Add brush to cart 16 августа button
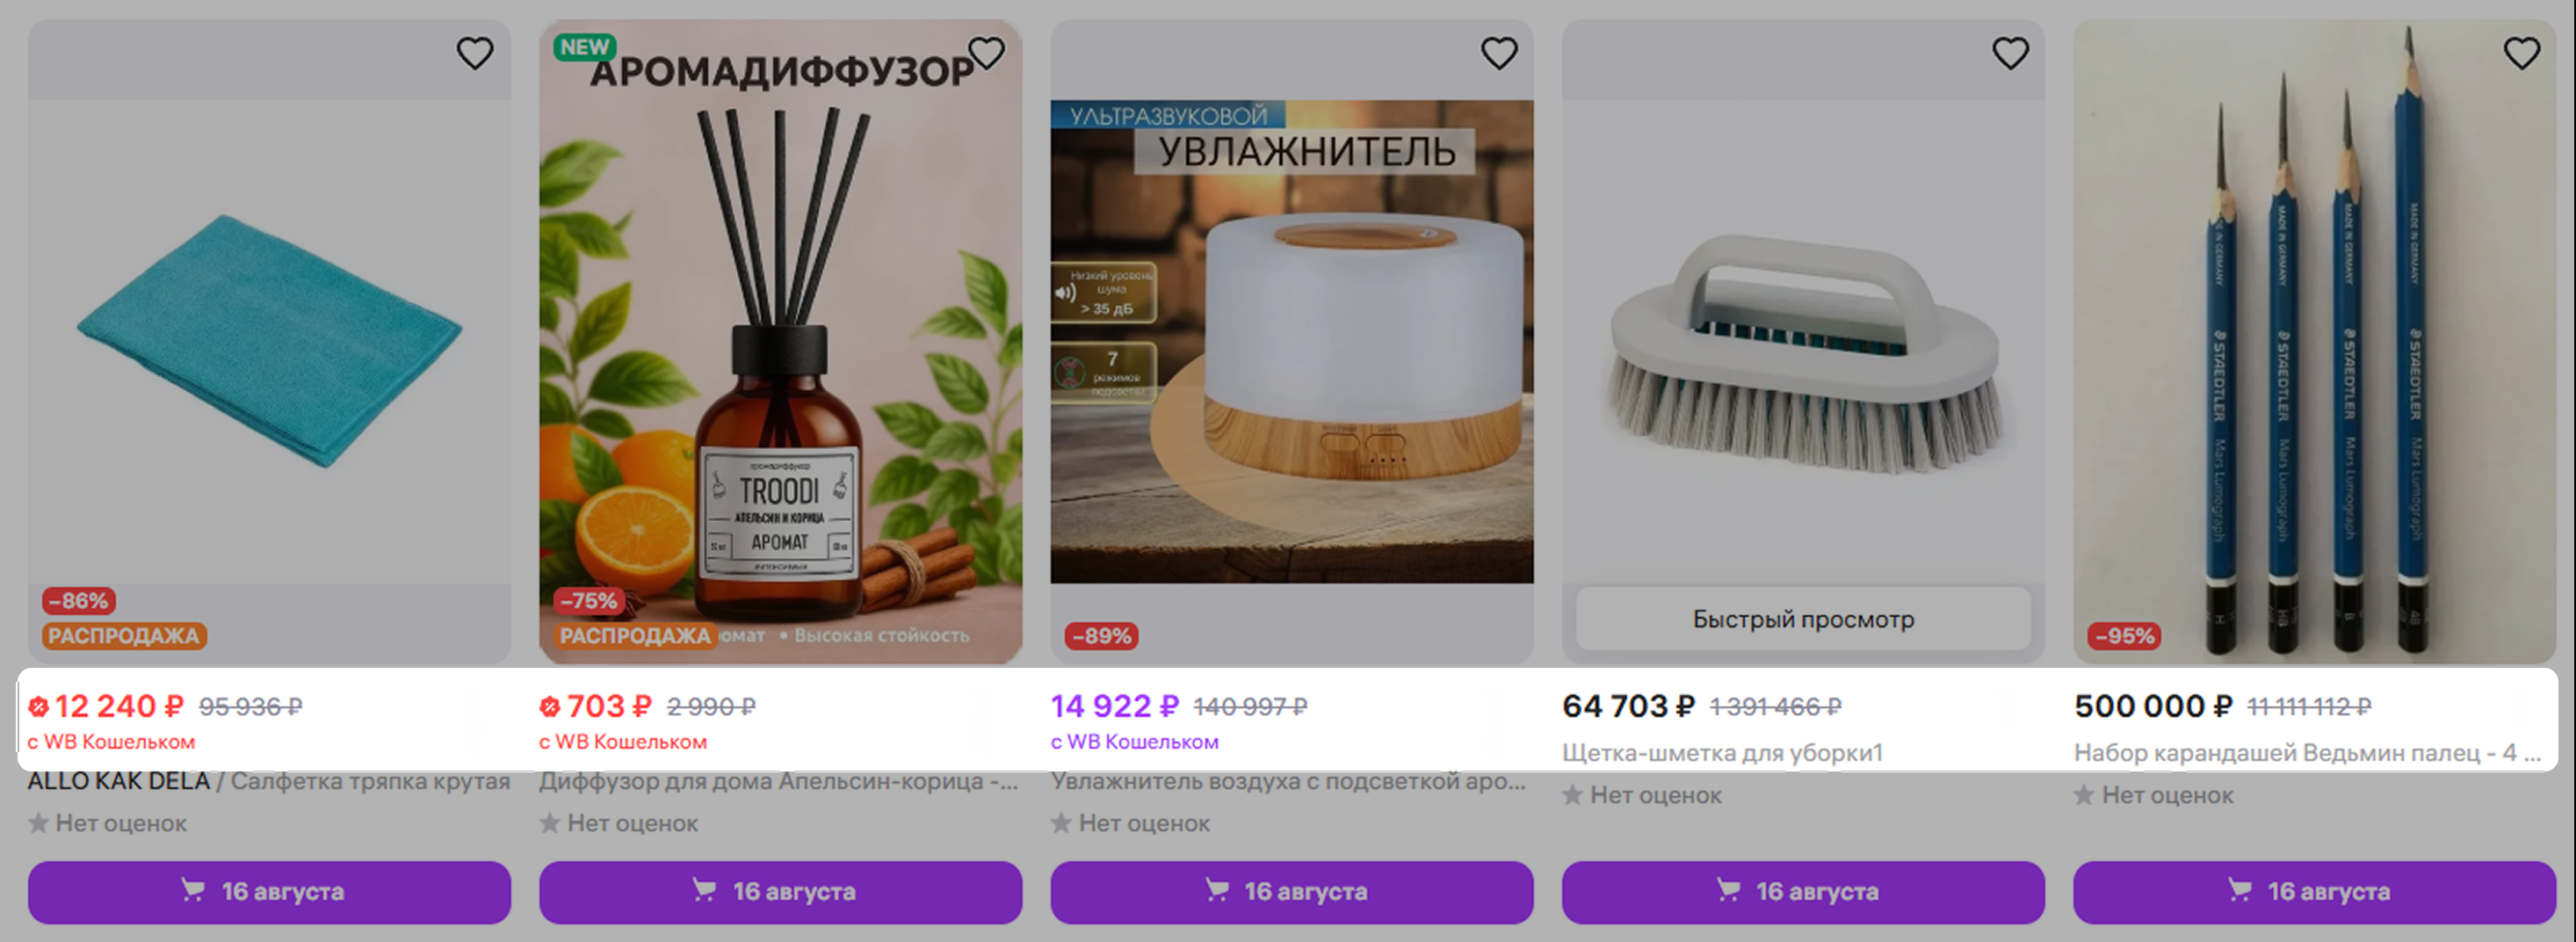Image resolution: width=2576 pixels, height=942 pixels. (1803, 891)
